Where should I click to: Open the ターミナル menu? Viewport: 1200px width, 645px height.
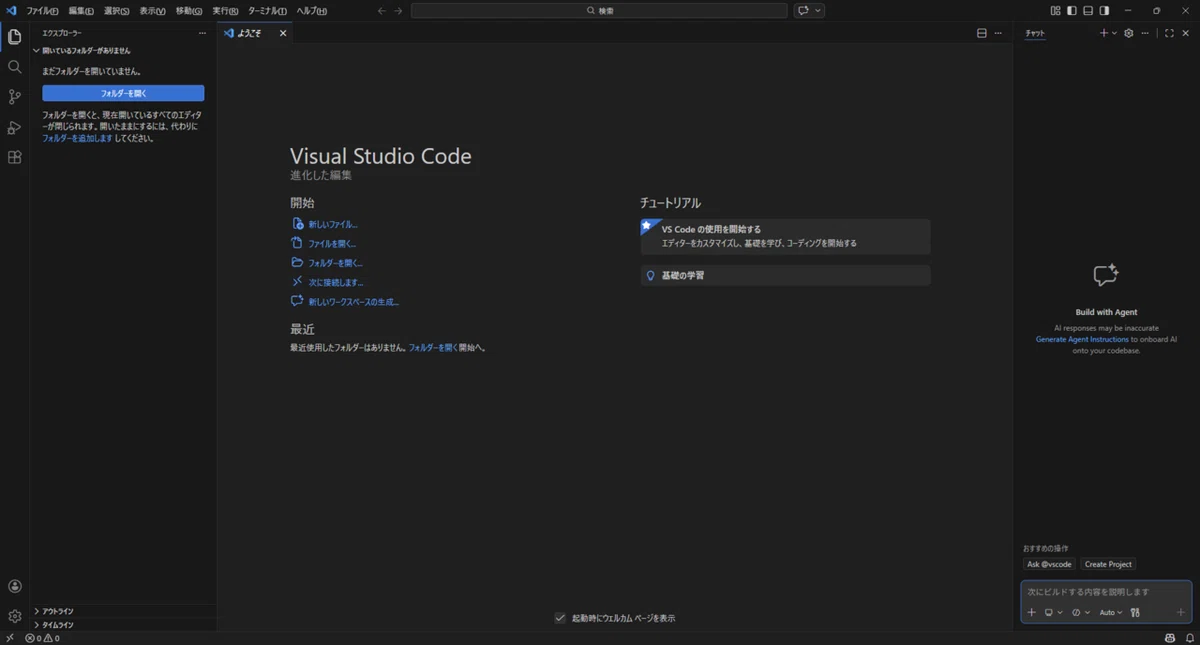267,10
